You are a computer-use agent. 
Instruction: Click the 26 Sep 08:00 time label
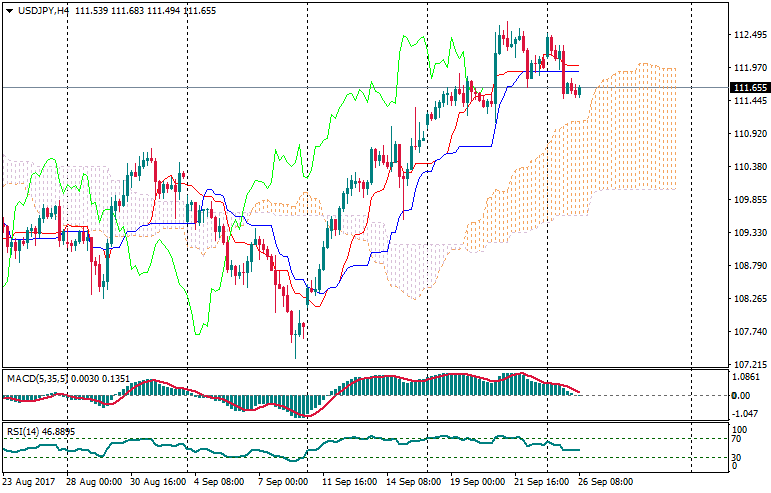tap(607, 482)
